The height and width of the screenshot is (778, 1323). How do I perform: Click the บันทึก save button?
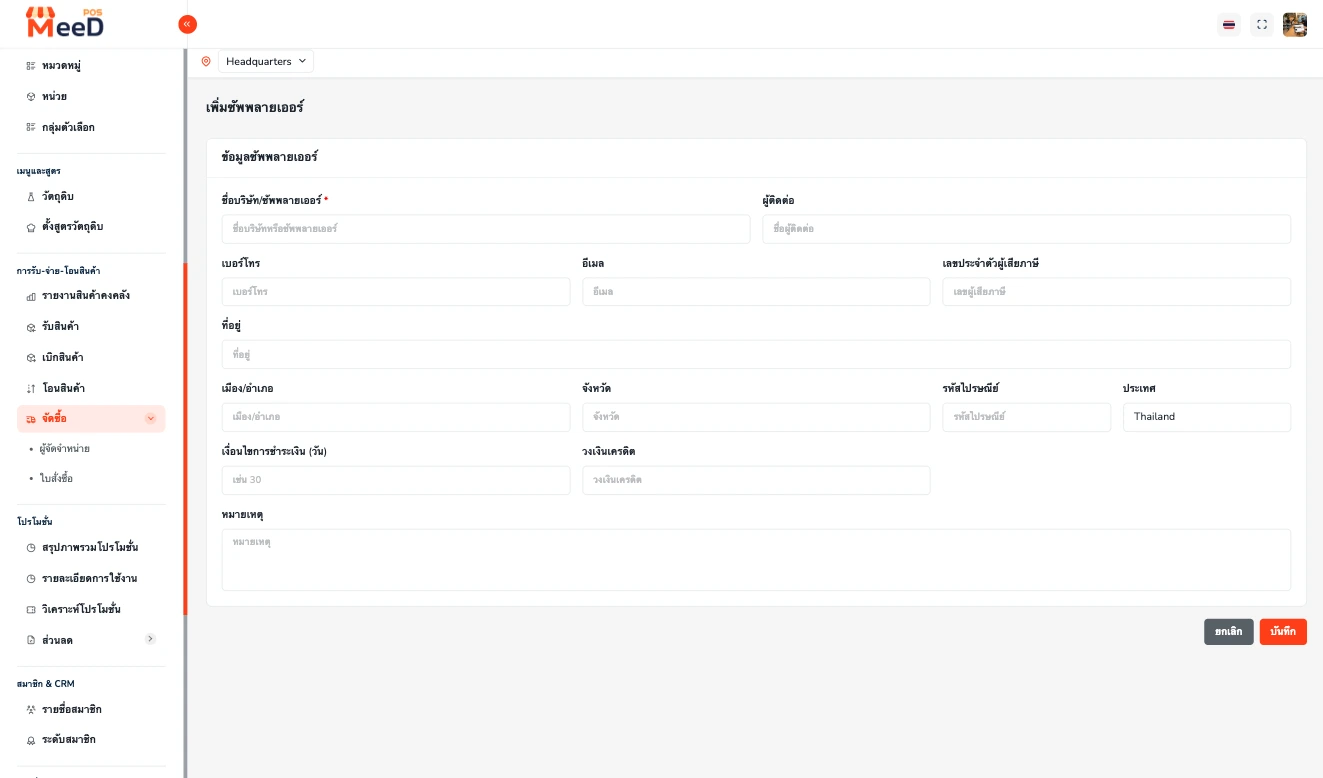(1283, 632)
